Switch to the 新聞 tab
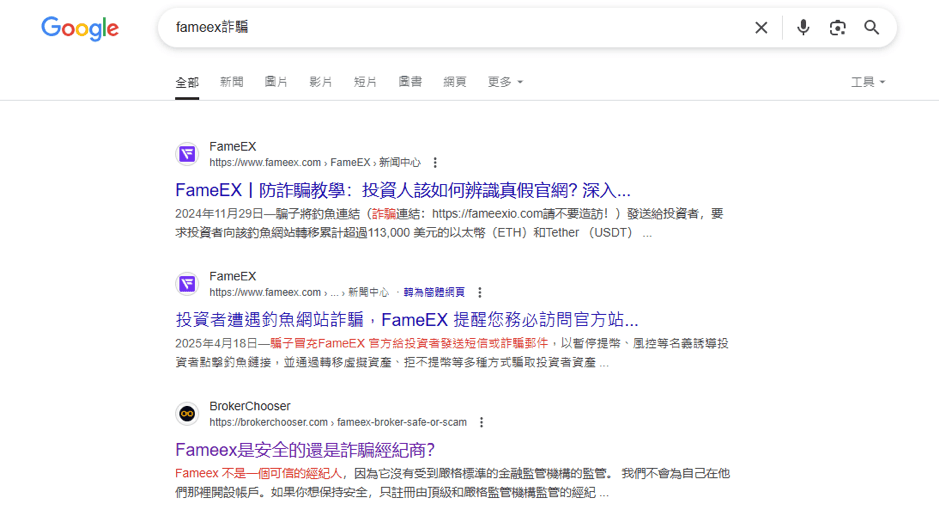Viewport: 939px width, 522px height. (231, 82)
